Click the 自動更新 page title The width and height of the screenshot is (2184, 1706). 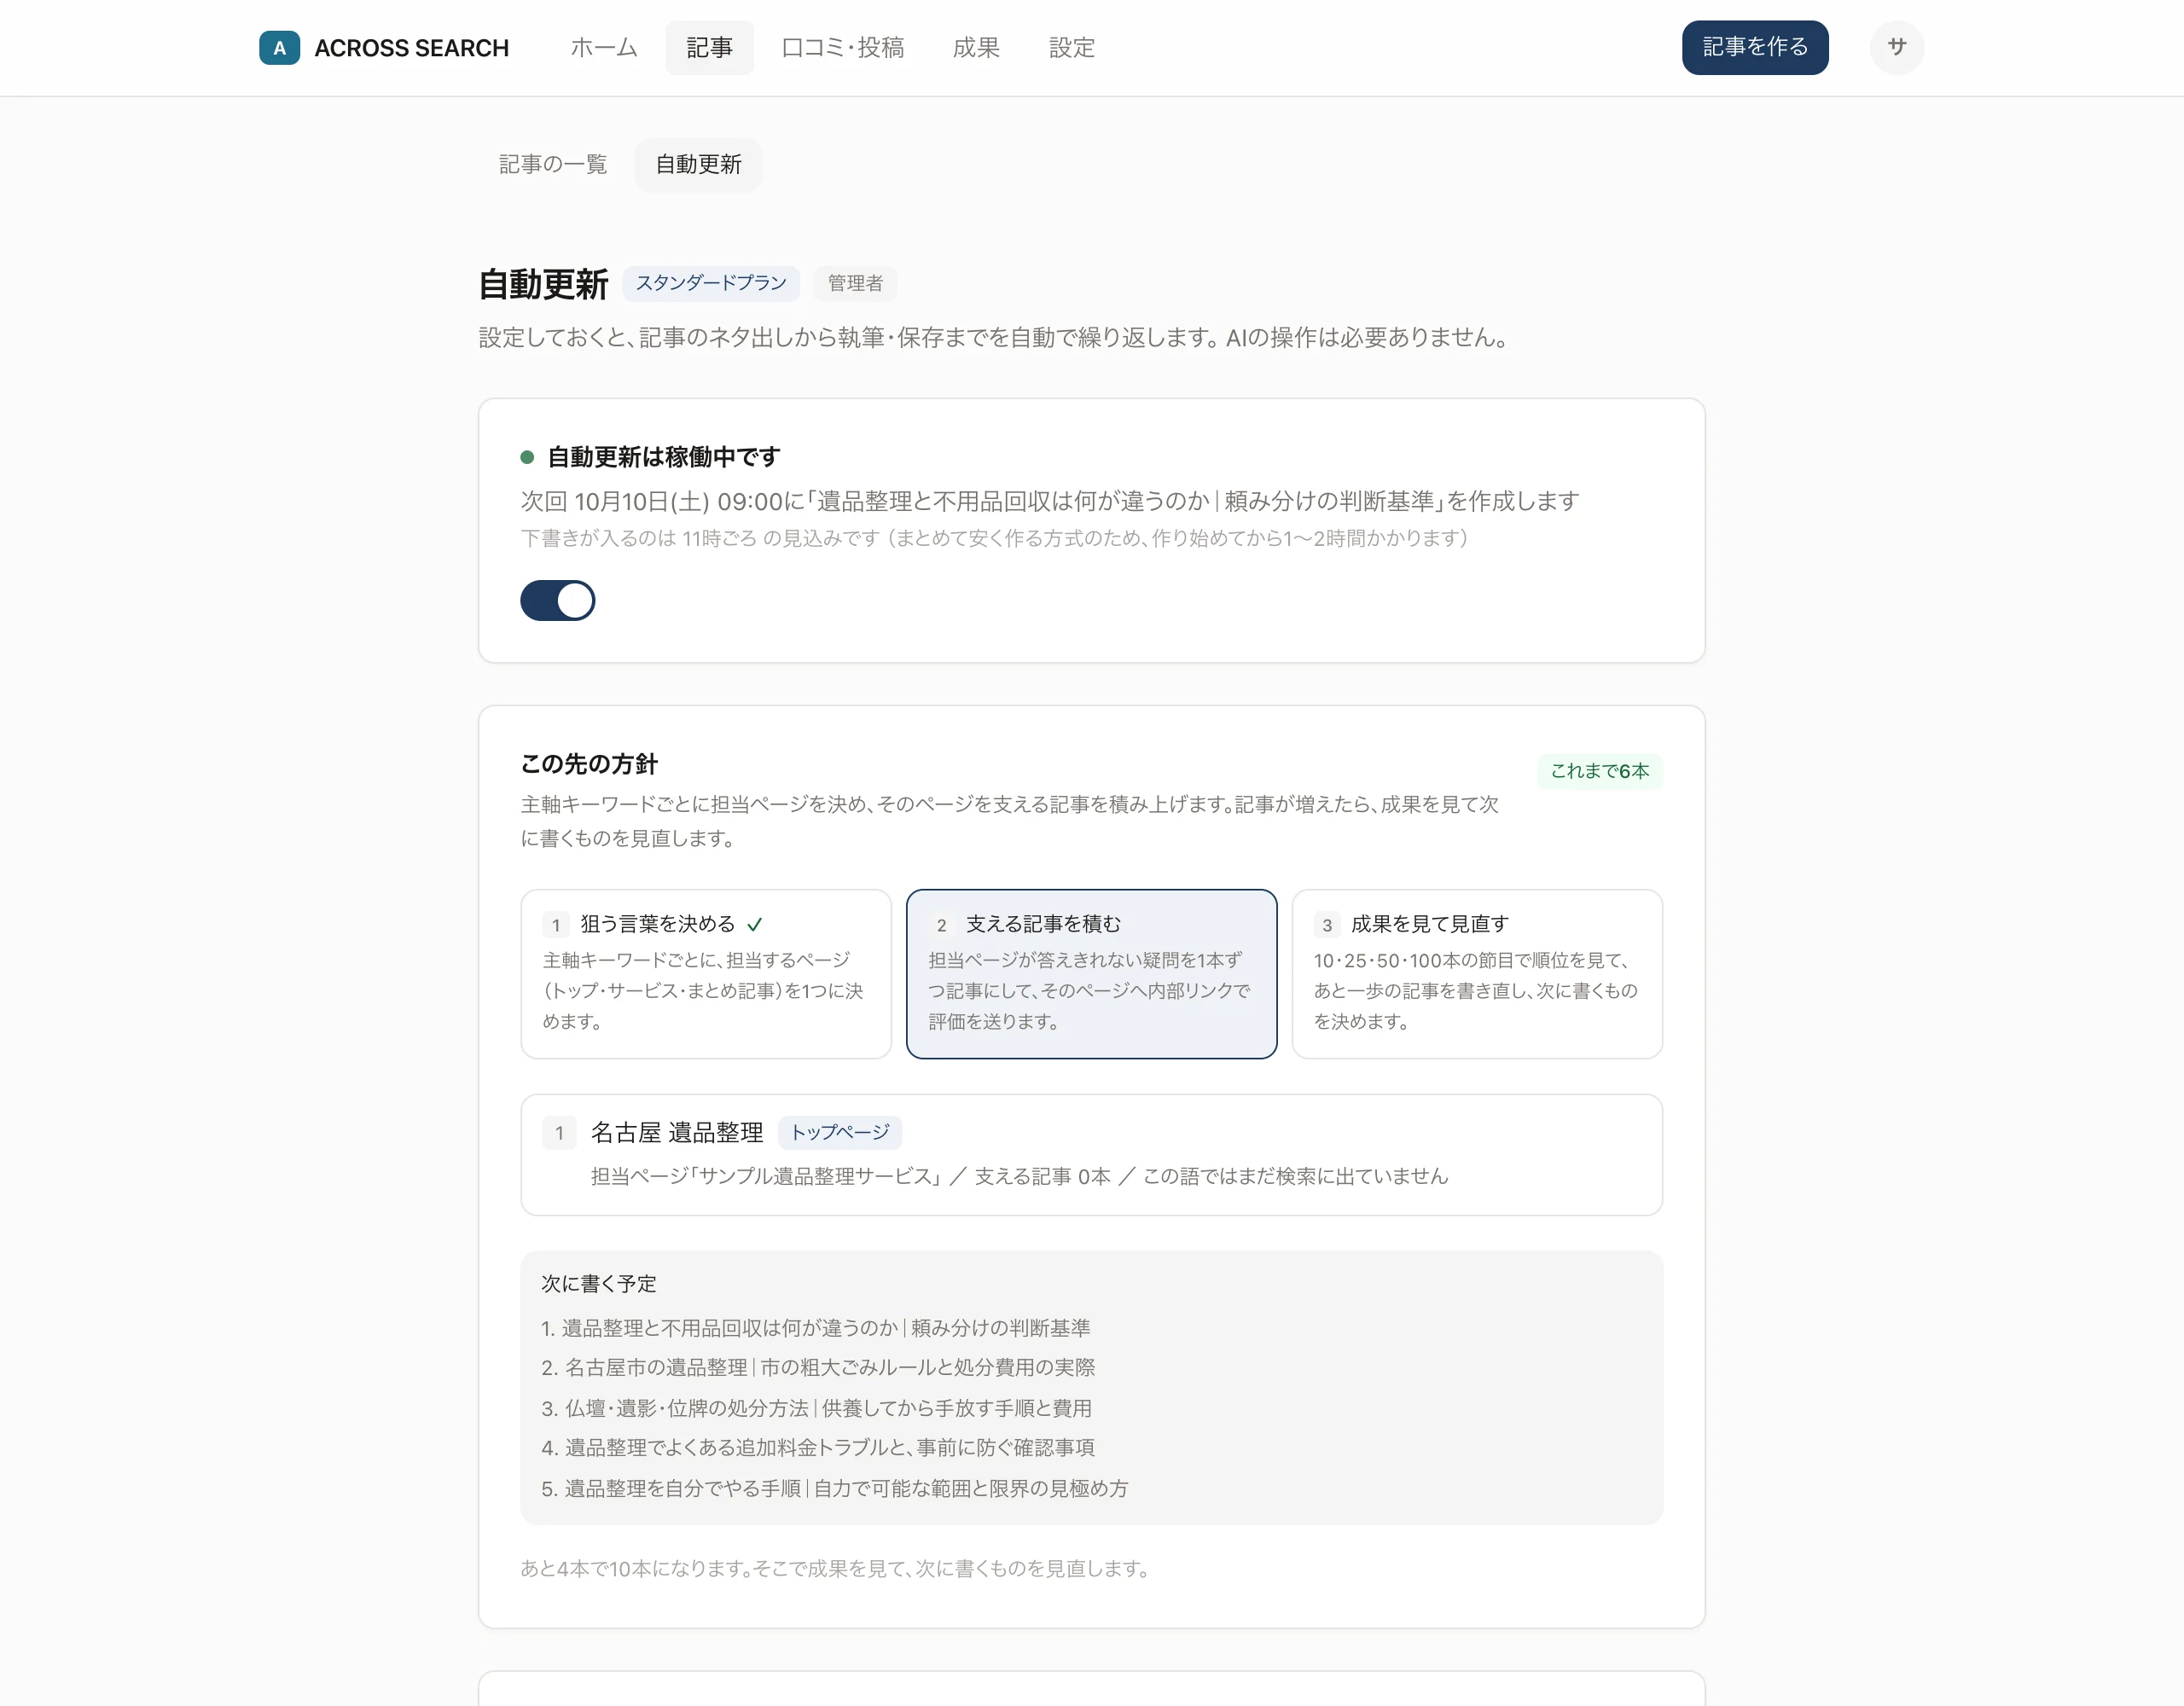point(543,284)
